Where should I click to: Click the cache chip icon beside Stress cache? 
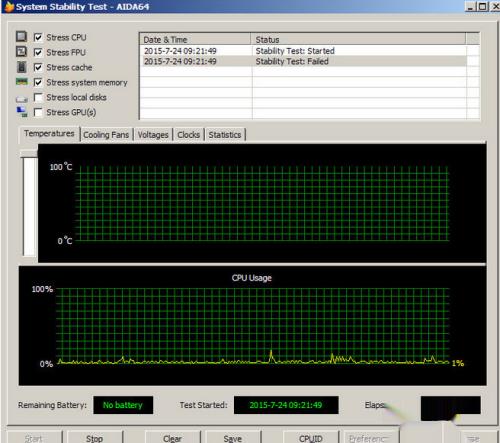point(21,67)
